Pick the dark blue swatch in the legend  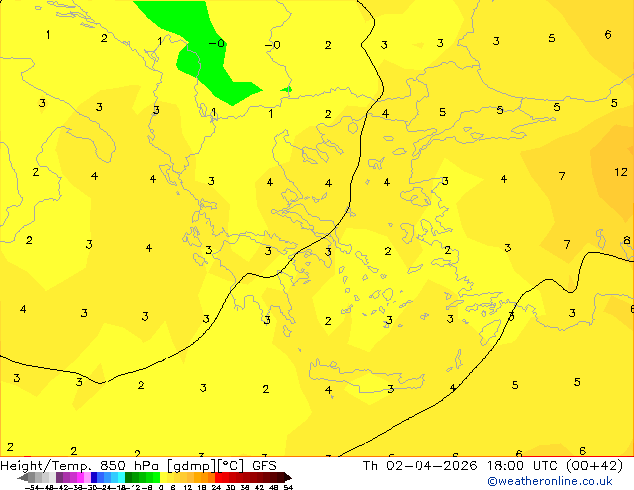coord(94,477)
